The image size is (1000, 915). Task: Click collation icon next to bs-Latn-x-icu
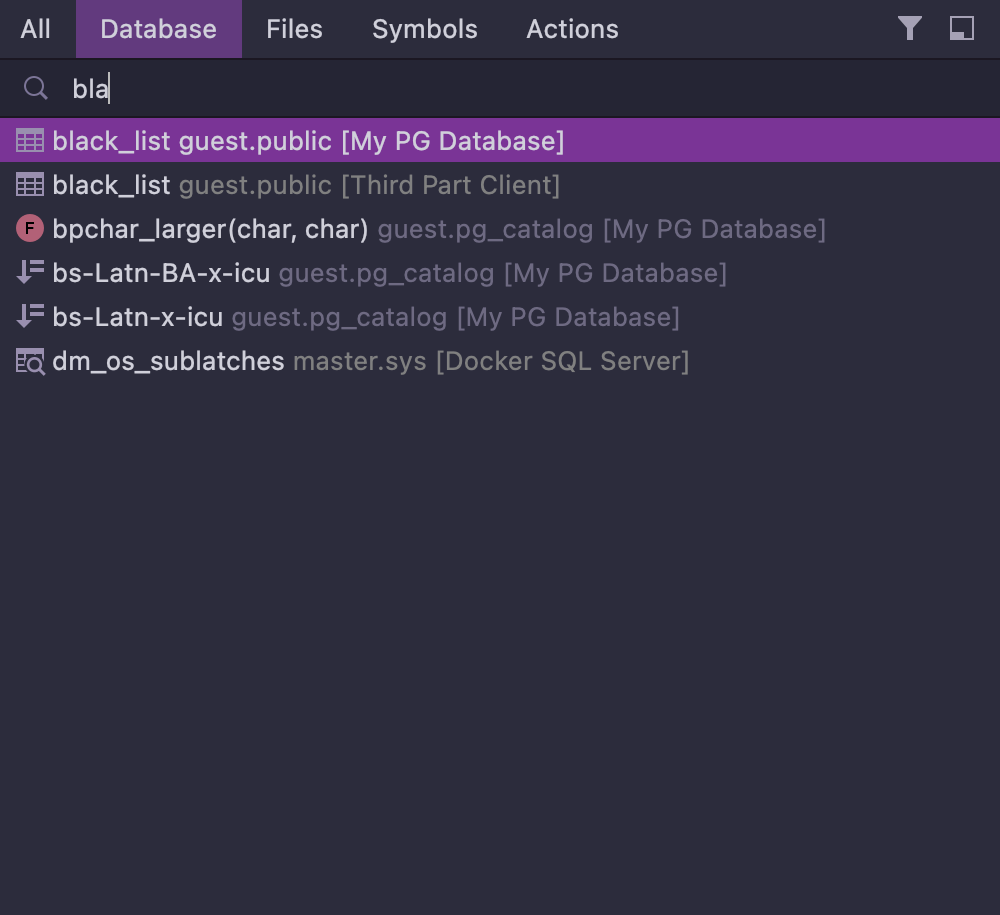(x=30, y=317)
